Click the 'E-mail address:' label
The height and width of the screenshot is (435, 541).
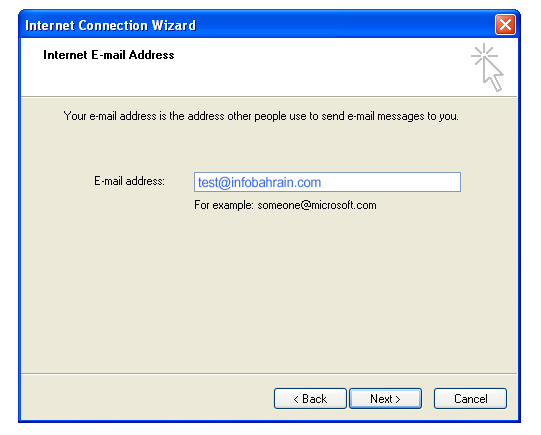(129, 181)
